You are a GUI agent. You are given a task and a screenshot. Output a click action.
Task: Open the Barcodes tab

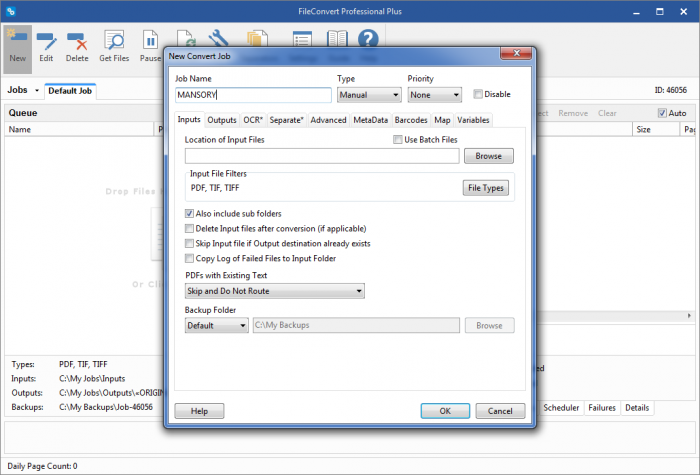tap(411, 120)
